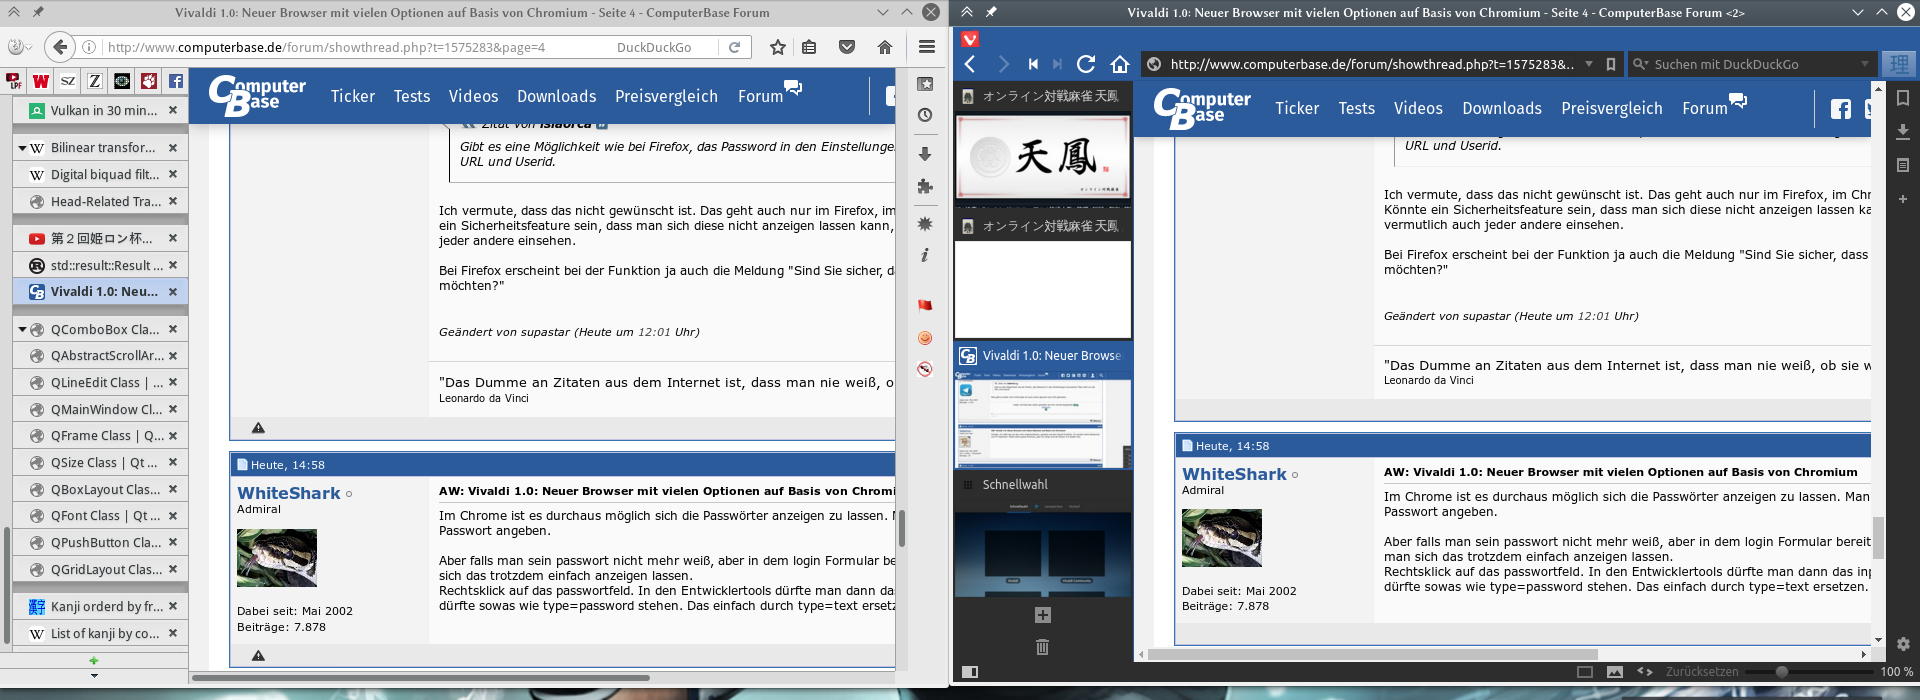Image resolution: width=1920 pixels, height=700 pixels.
Task: Open the Vivaldi logo menu
Action: pos(970,39)
